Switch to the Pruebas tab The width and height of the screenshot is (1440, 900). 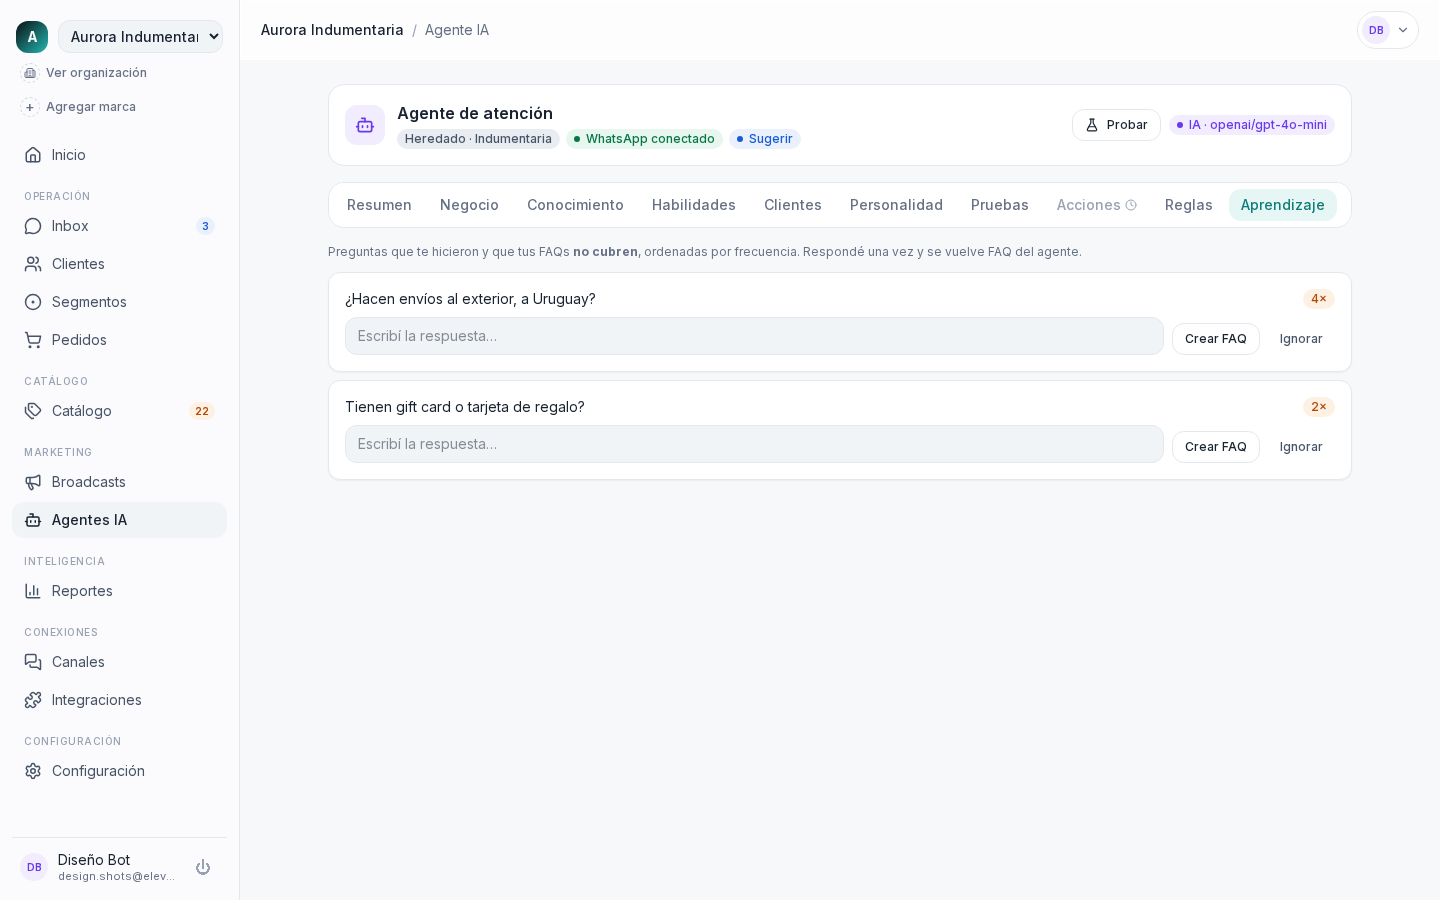[1000, 205]
